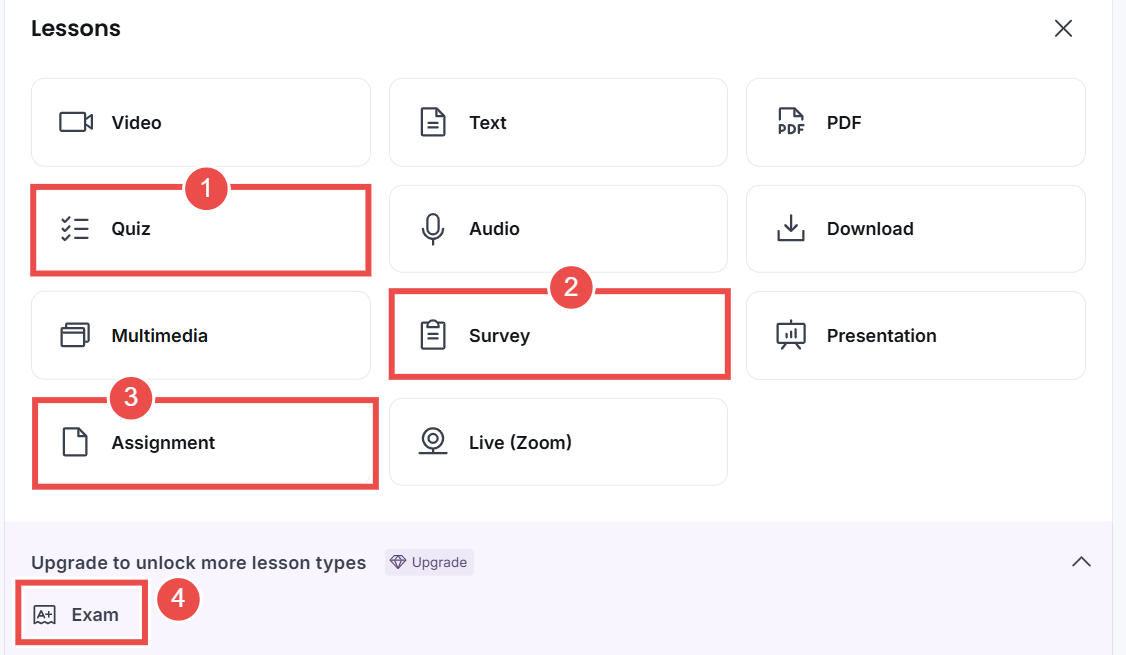Click the Multimedia stacked-windows icon
1126x655 pixels.
[75, 335]
